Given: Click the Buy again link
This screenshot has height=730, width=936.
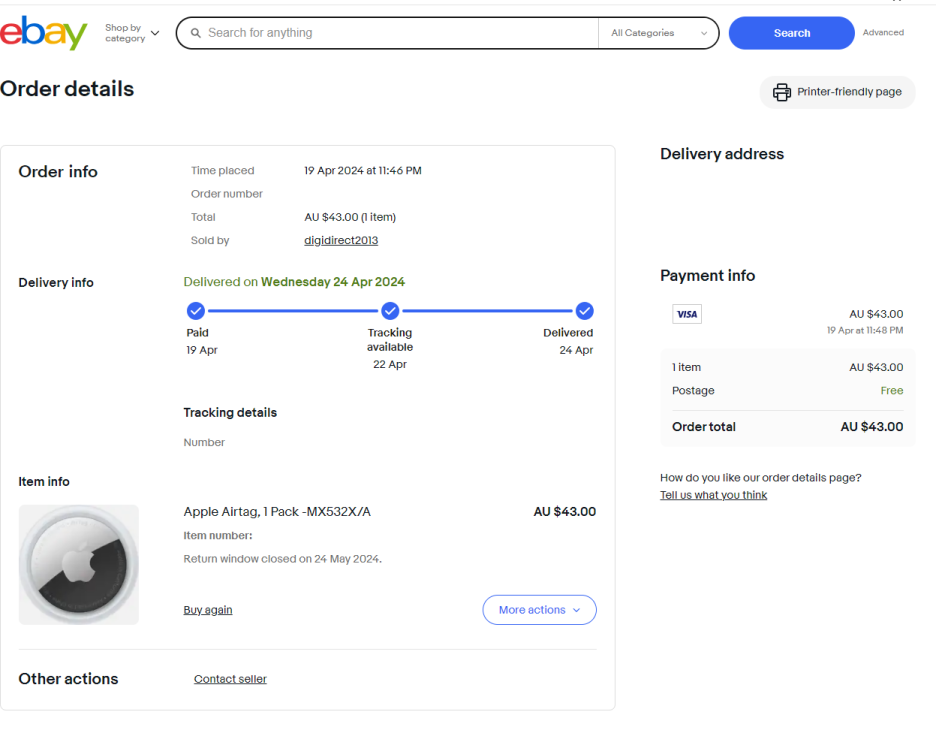Looking at the screenshot, I should pos(208,610).
